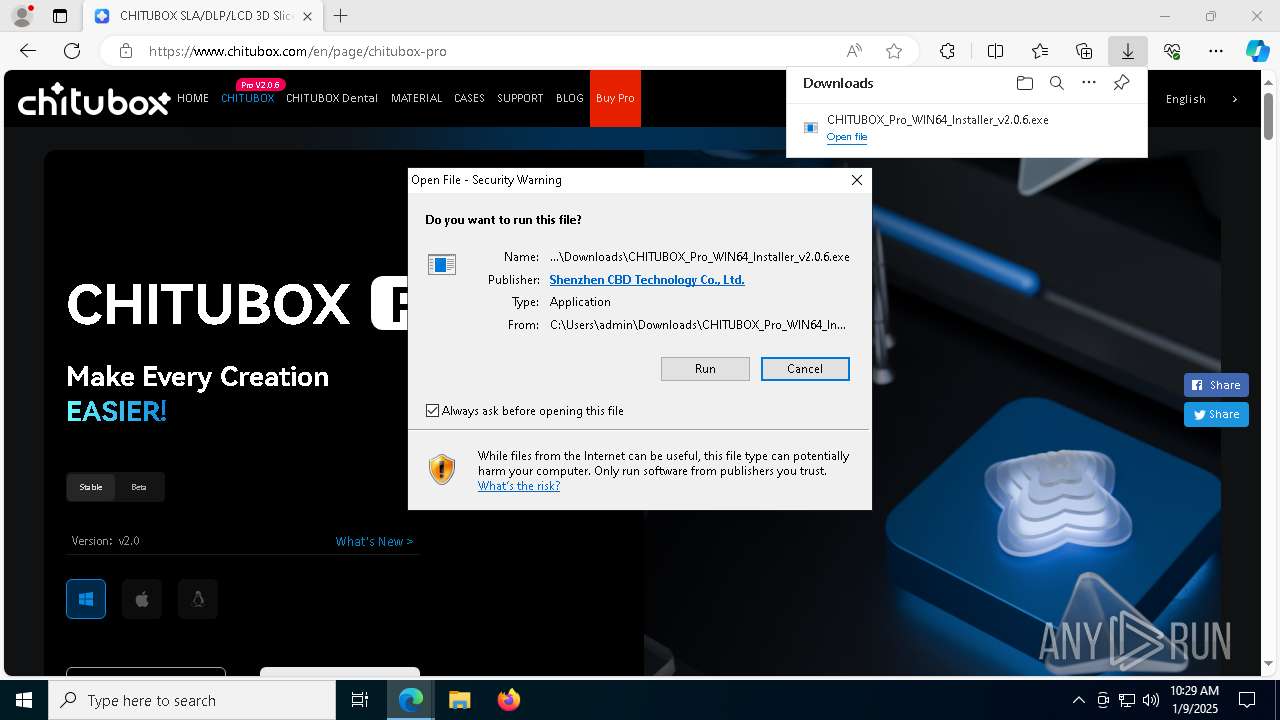Expand the English language selector

pyautogui.click(x=1200, y=99)
